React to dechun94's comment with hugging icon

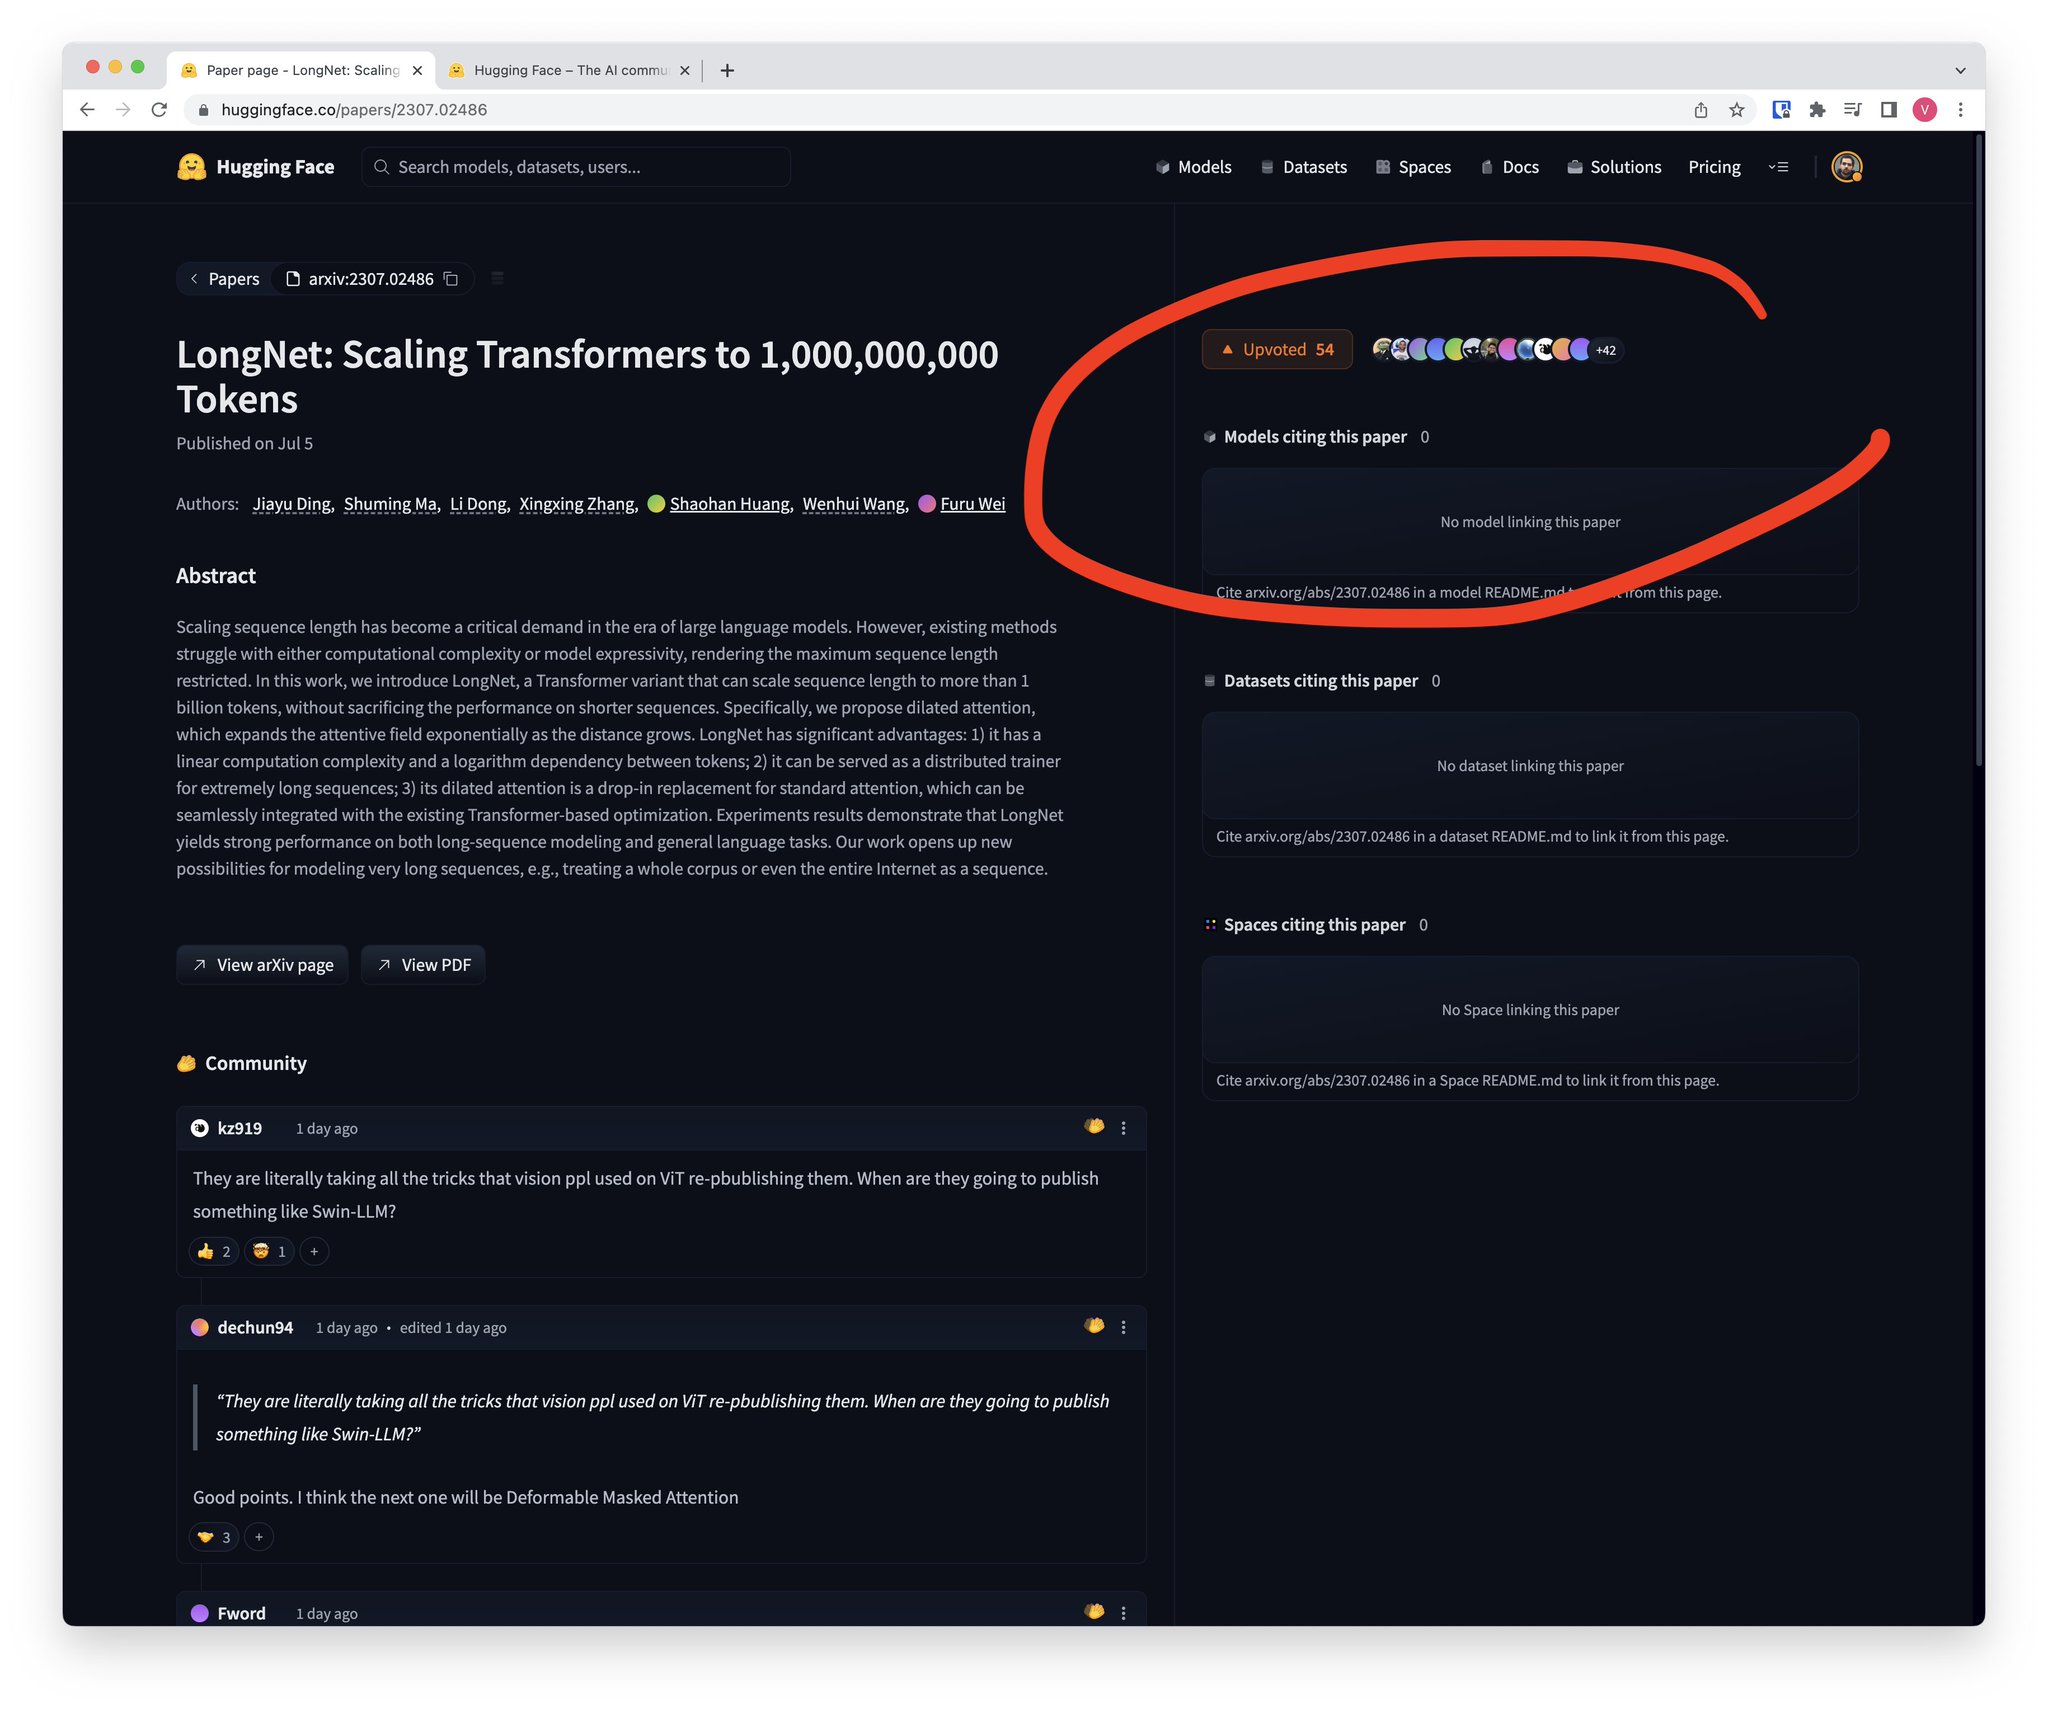click(1094, 1326)
